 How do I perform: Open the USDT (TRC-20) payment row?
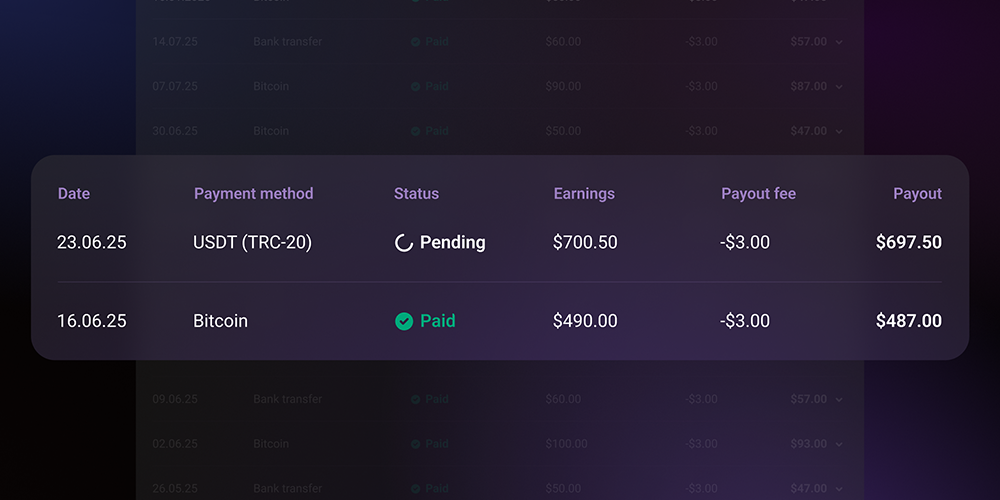[x=499, y=242]
